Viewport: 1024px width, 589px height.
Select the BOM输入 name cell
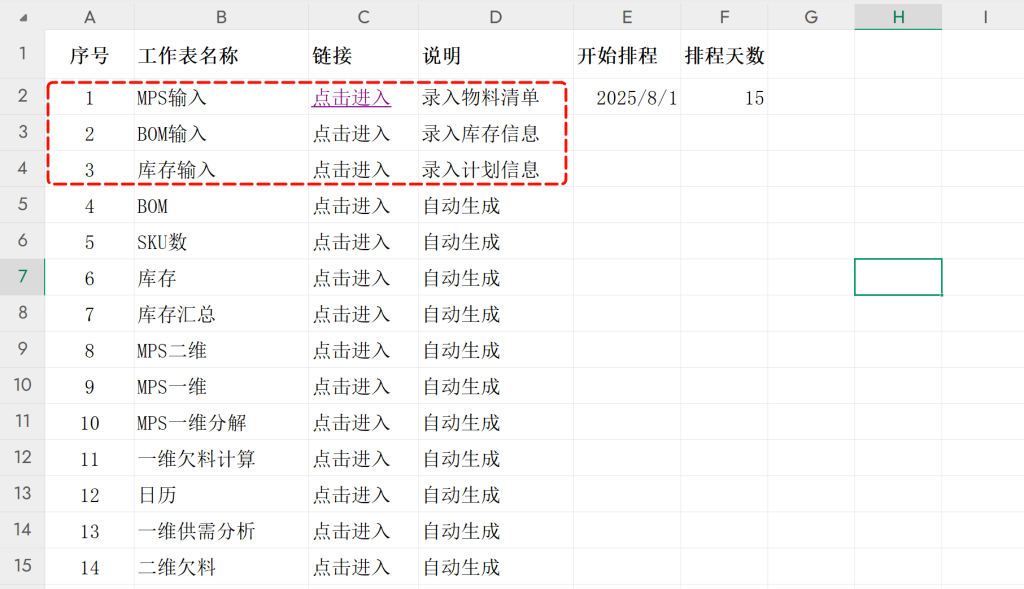tap(221, 133)
